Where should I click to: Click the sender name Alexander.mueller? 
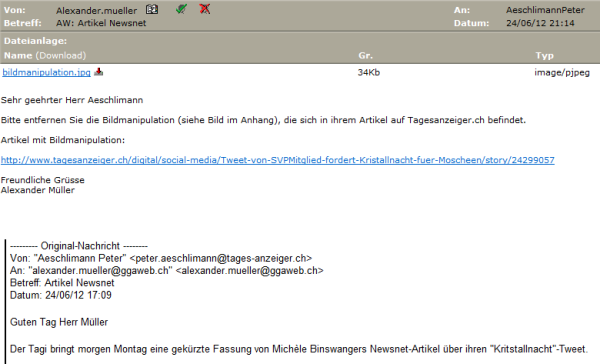pos(96,11)
